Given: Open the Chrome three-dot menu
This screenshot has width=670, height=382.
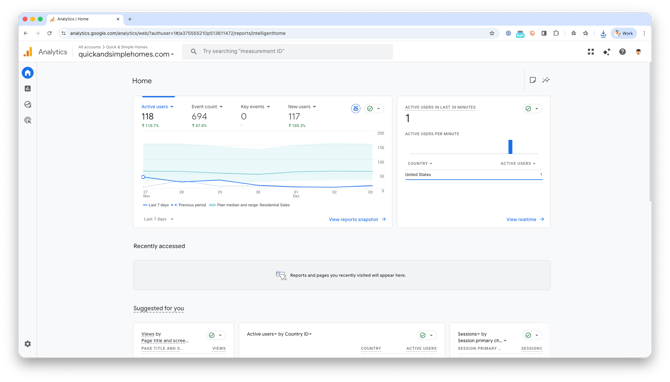Looking at the screenshot, I should coord(644,33).
